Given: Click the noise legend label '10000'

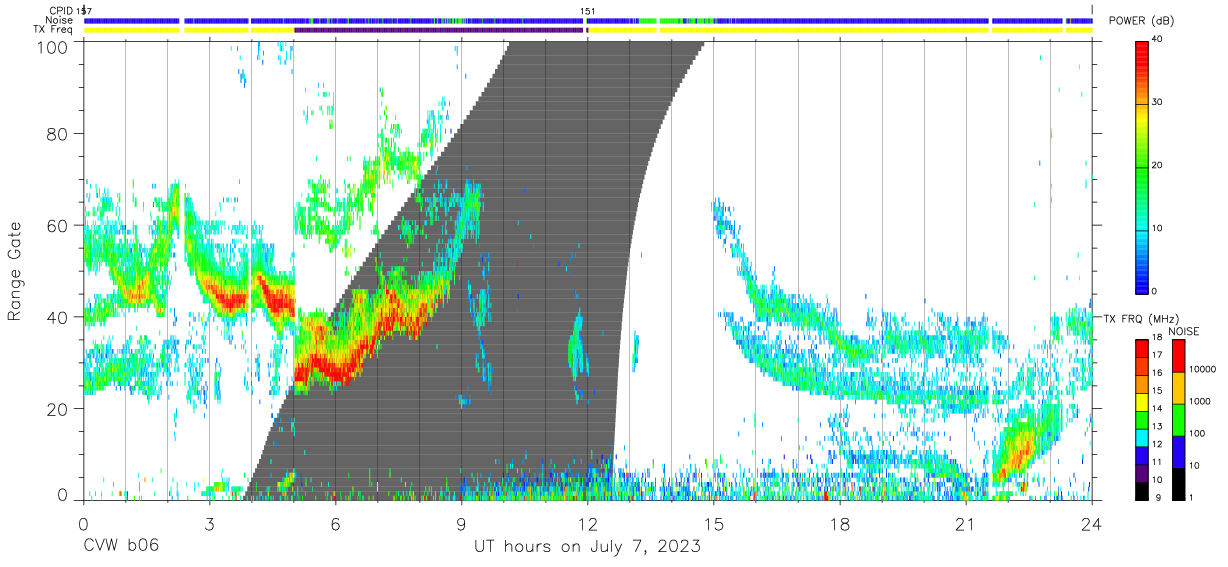Looking at the screenshot, I should click(x=1202, y=371).
